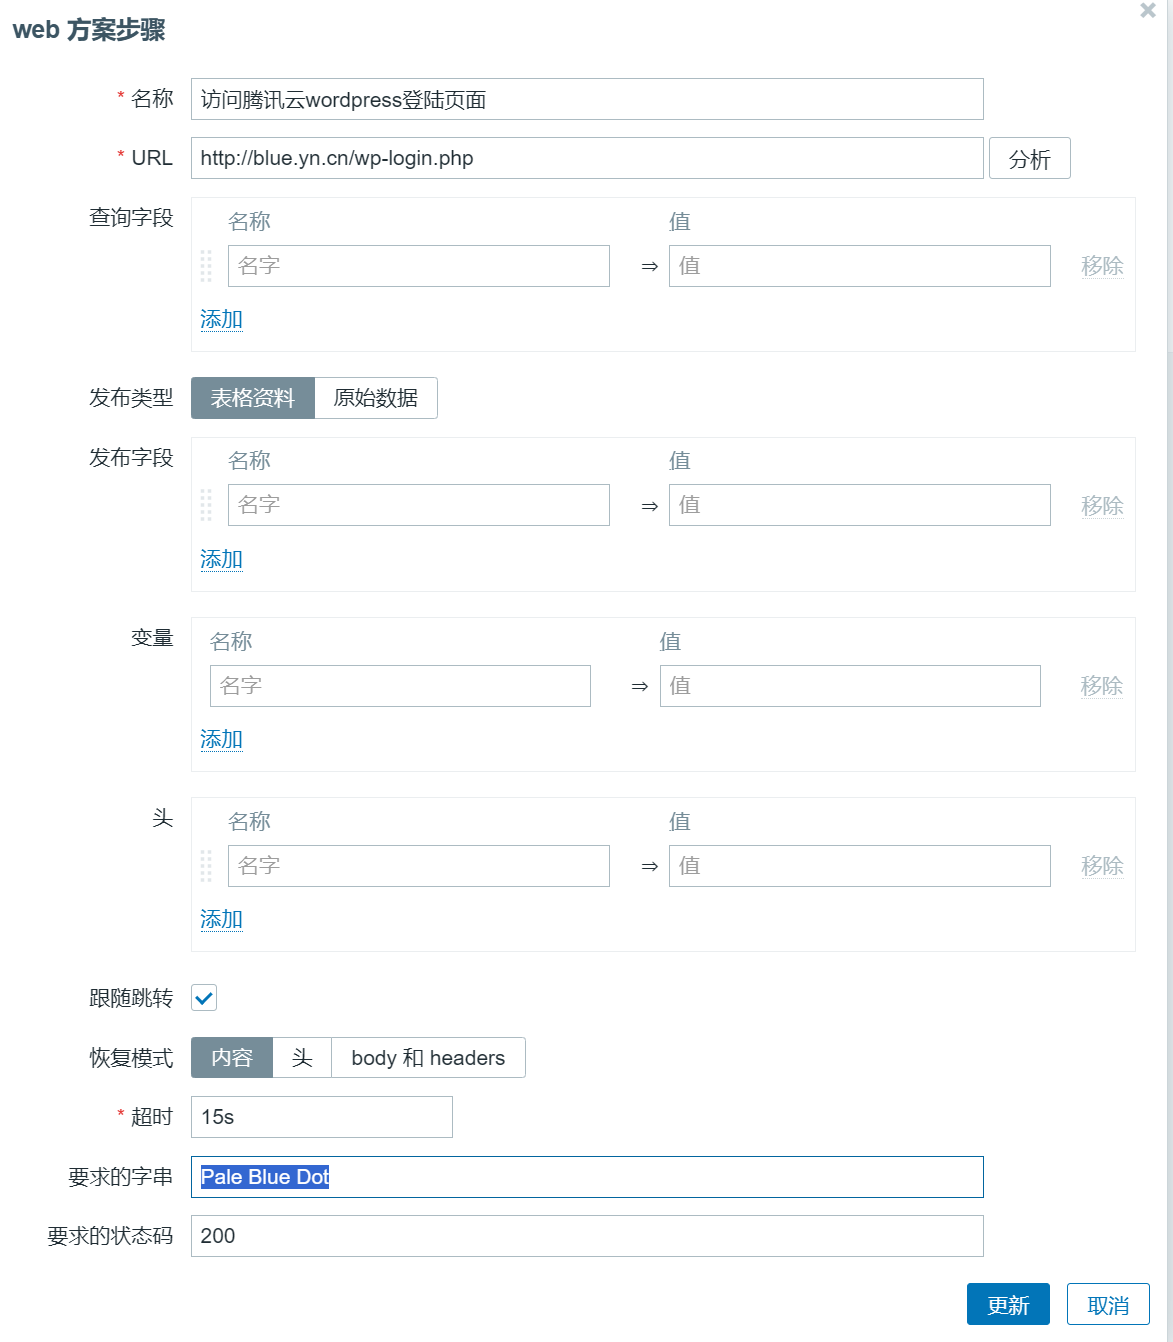Close the web 方案步骤 dialog
Viewport: 1173px width, 1342px height.
[1147, 11]
